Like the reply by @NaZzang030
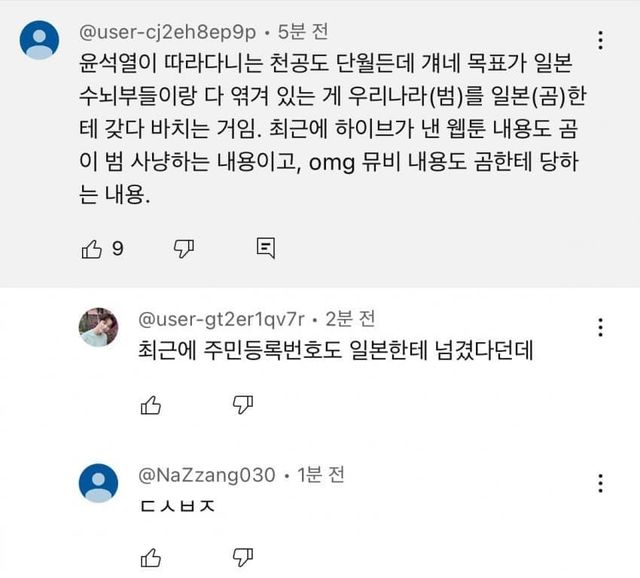Image resolution: width=640 pixels, height=578 pixels. pyautogui.click(x=149, y=556)
